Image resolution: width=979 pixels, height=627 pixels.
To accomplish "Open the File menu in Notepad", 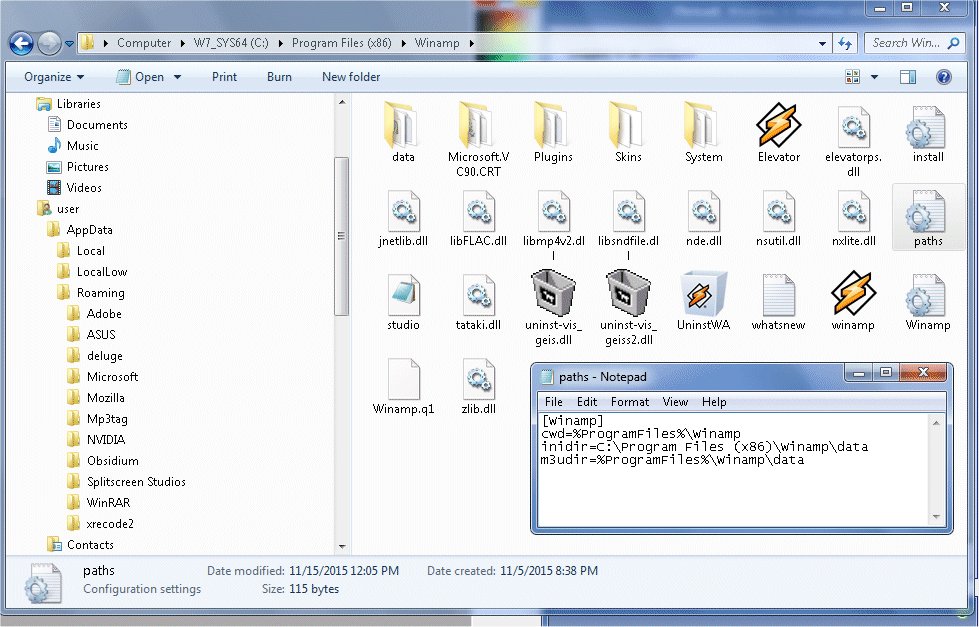I will (x=553, y=402).
